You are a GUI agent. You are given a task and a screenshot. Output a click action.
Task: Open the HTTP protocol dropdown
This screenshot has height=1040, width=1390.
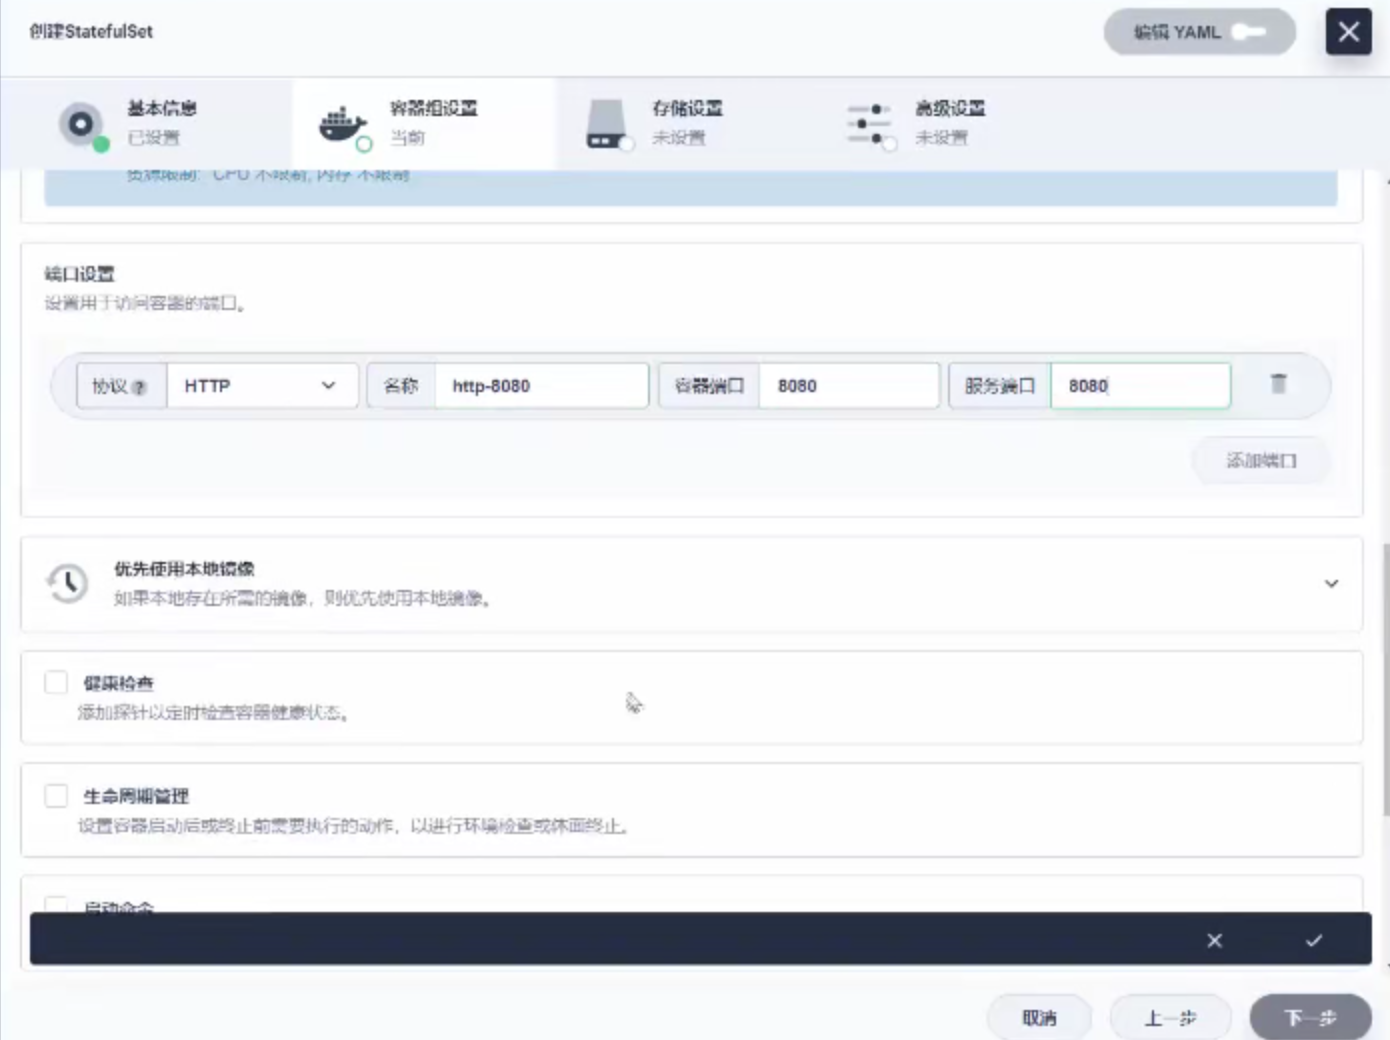262,386
